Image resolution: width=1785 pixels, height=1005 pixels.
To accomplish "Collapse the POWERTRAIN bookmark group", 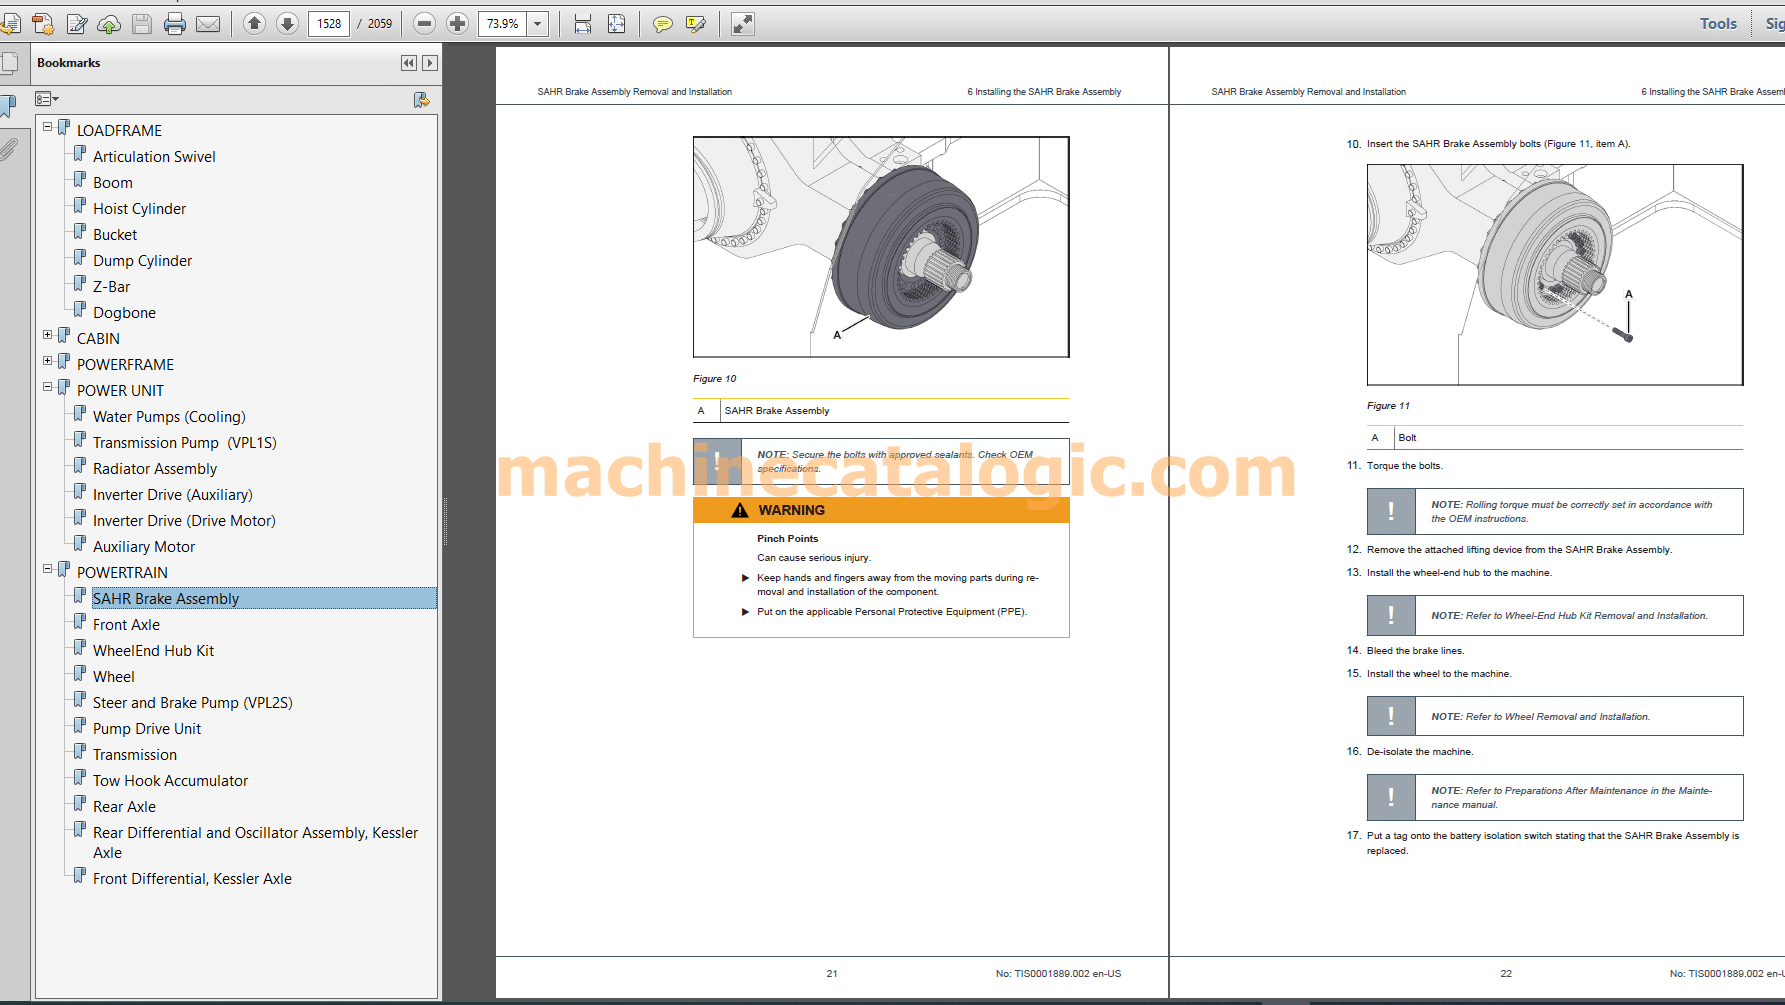I will pyautogui.click(x=47, y=569).
